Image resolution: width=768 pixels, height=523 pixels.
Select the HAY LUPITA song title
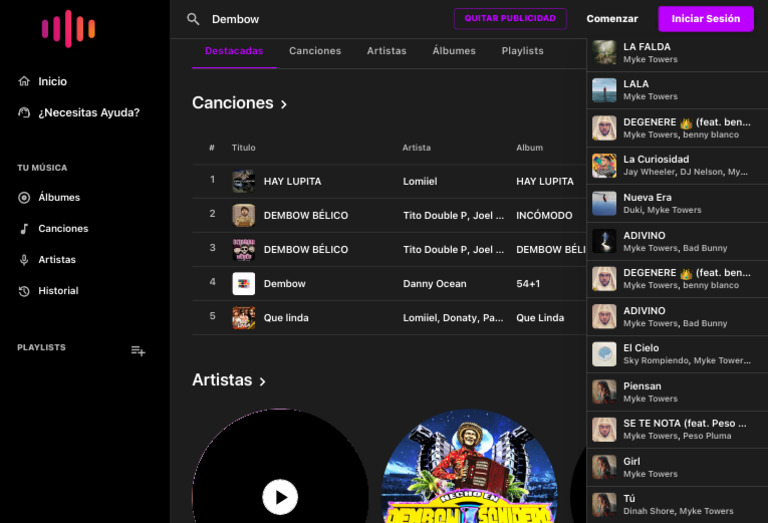(292, 181)
